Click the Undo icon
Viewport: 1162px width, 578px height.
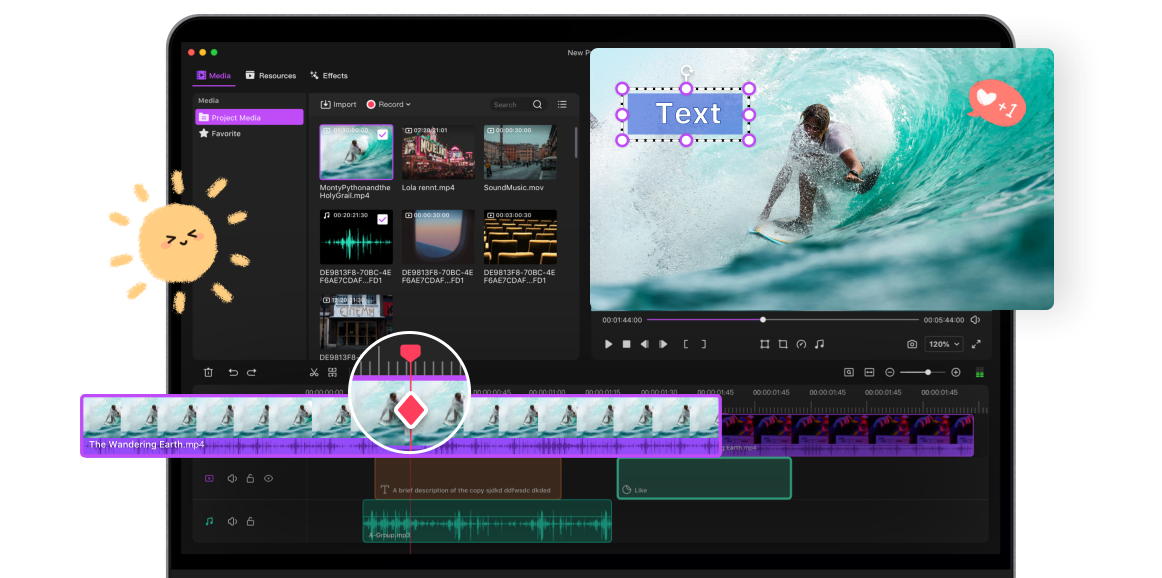[x=233, y=371]
